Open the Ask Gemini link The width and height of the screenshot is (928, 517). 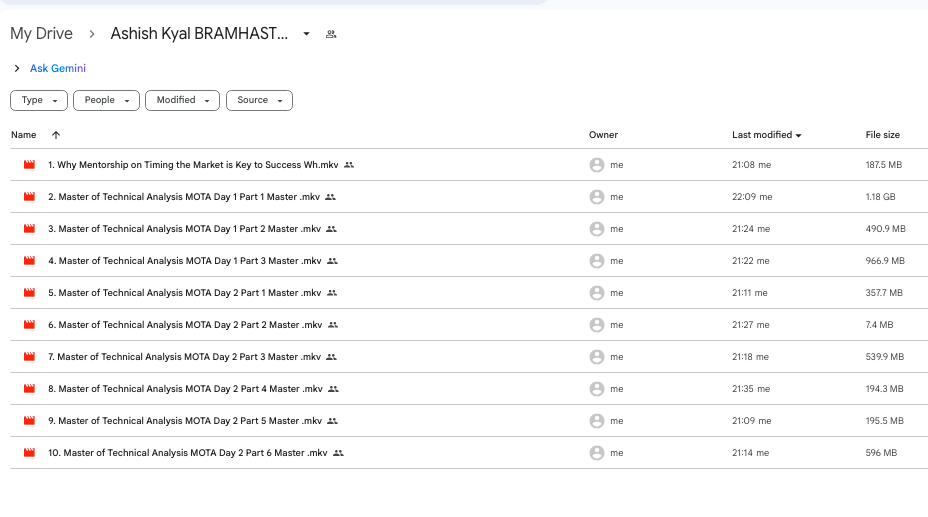pos(58,69)
